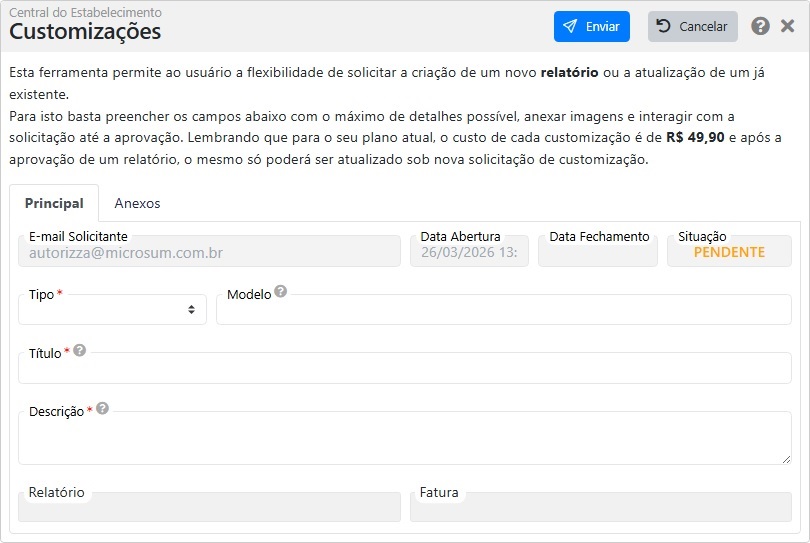810x543 pixels.
Task: Click the Situação PENDENTE status field
Action: point(728,253)
